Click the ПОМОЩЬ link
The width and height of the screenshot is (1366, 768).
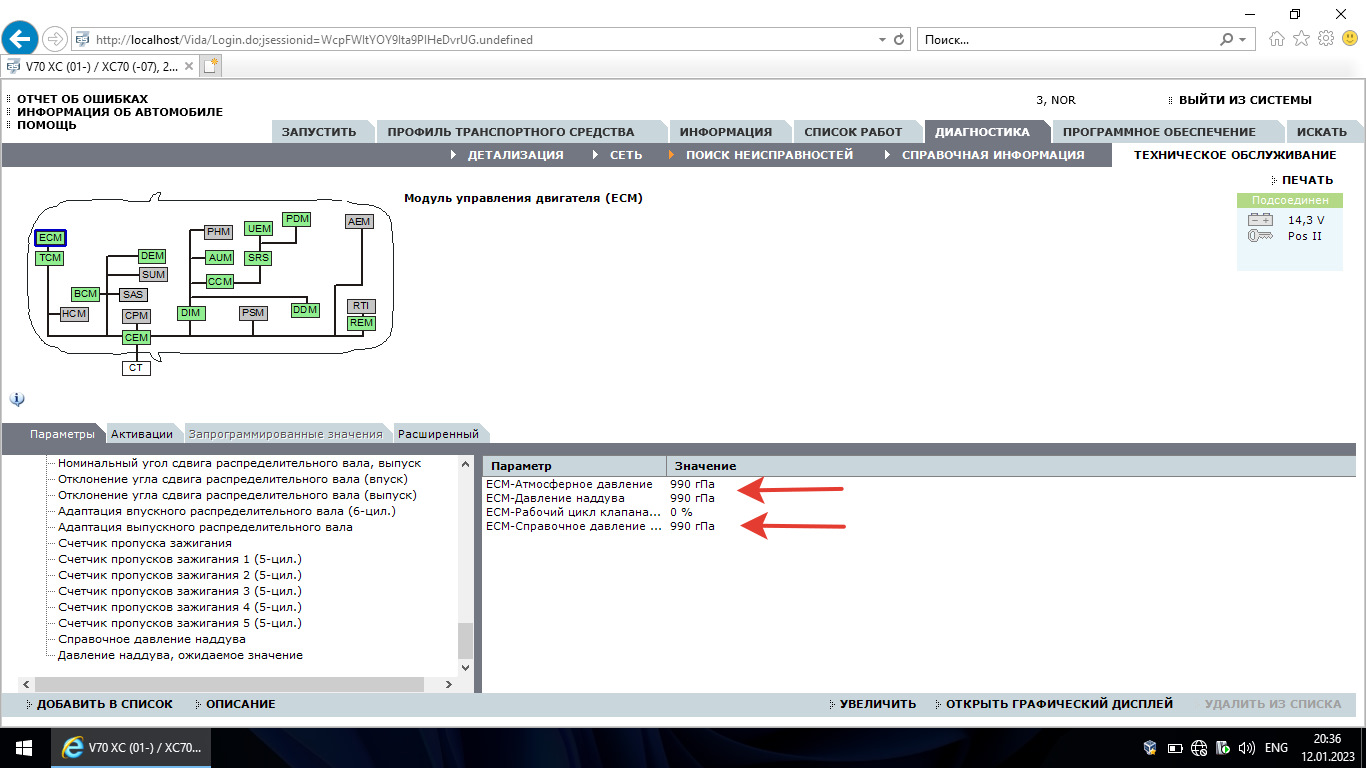pos(47,125)
